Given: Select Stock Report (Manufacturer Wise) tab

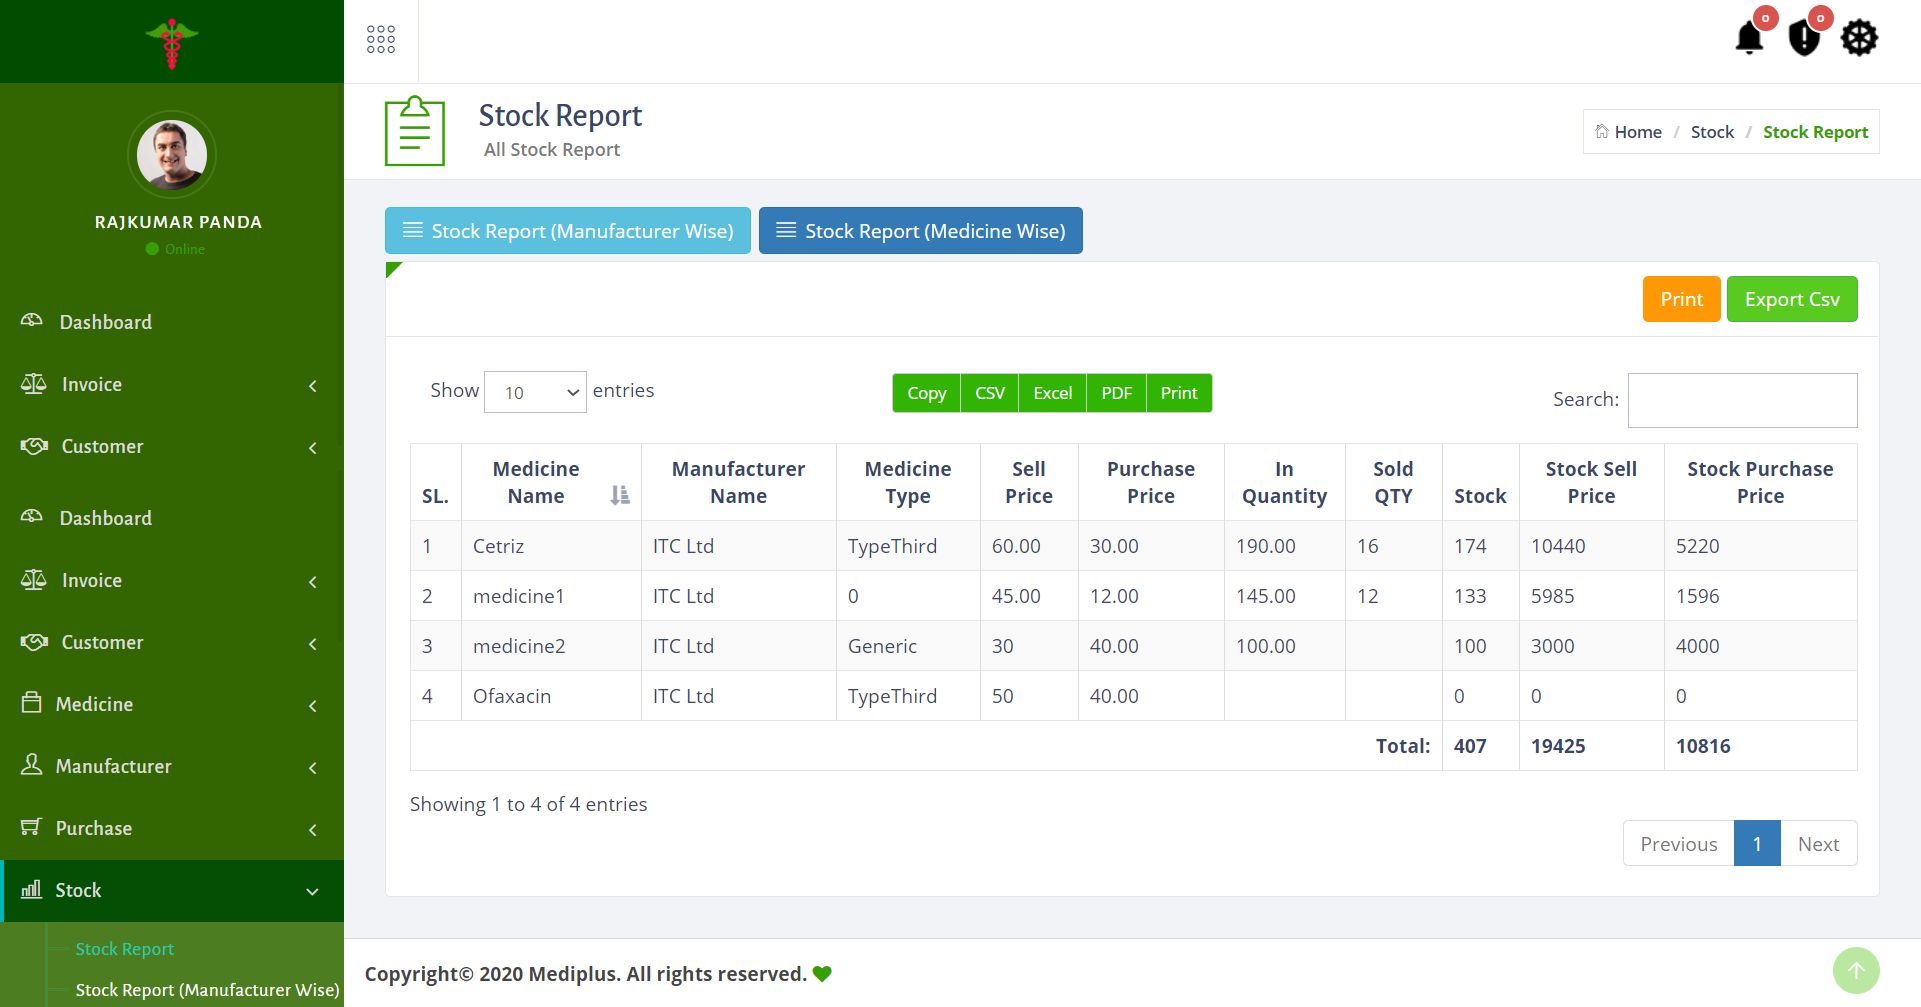Looking at the screenshot, I should coord(567,231).
